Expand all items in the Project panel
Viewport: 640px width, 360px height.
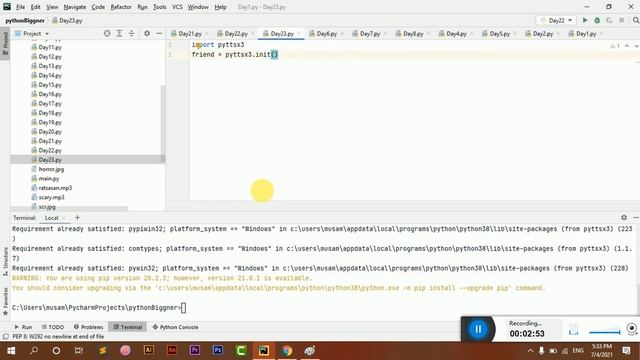point(119,33)
